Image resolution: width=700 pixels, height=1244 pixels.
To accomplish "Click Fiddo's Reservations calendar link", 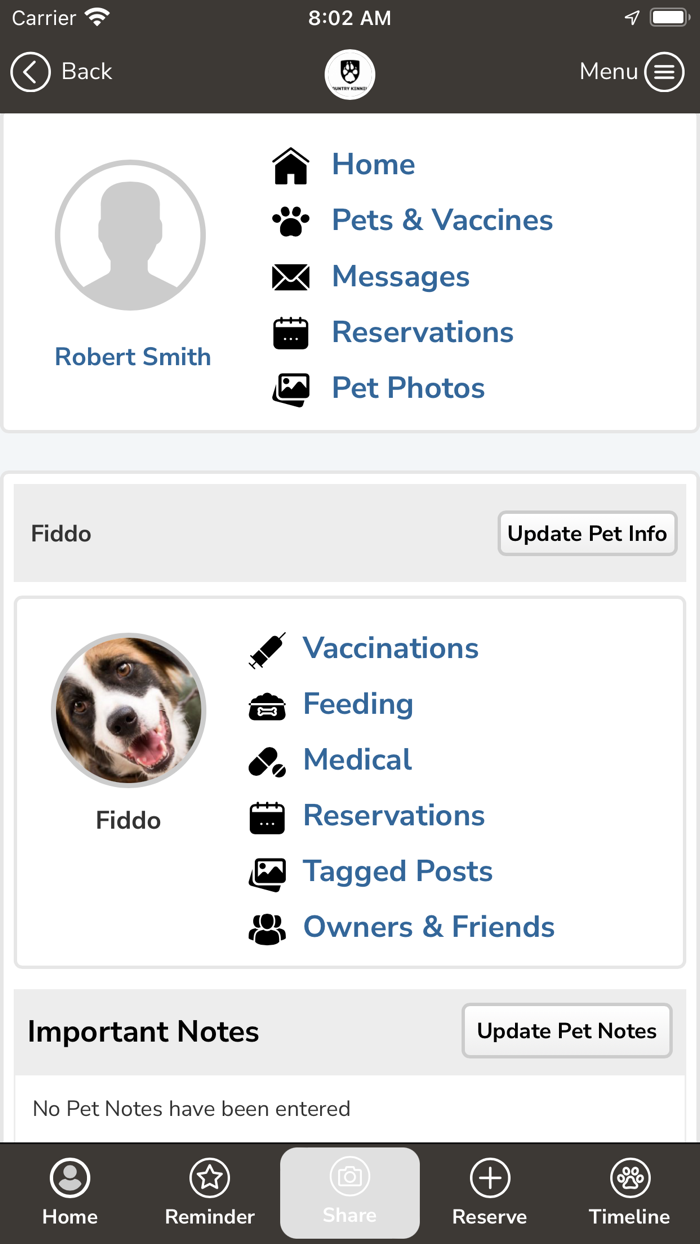I will point(393,816).
